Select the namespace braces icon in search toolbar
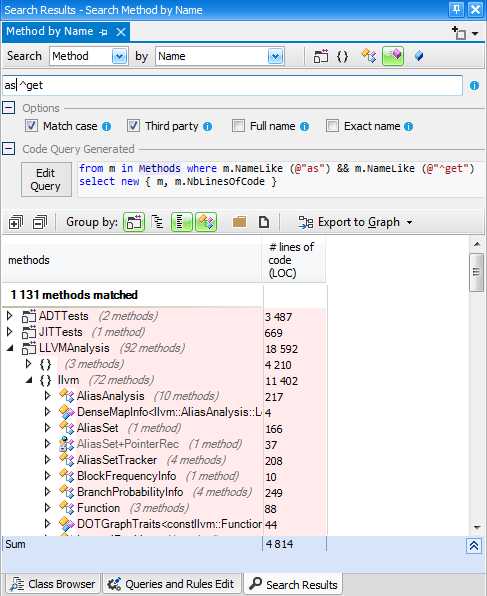 point(343,56)
